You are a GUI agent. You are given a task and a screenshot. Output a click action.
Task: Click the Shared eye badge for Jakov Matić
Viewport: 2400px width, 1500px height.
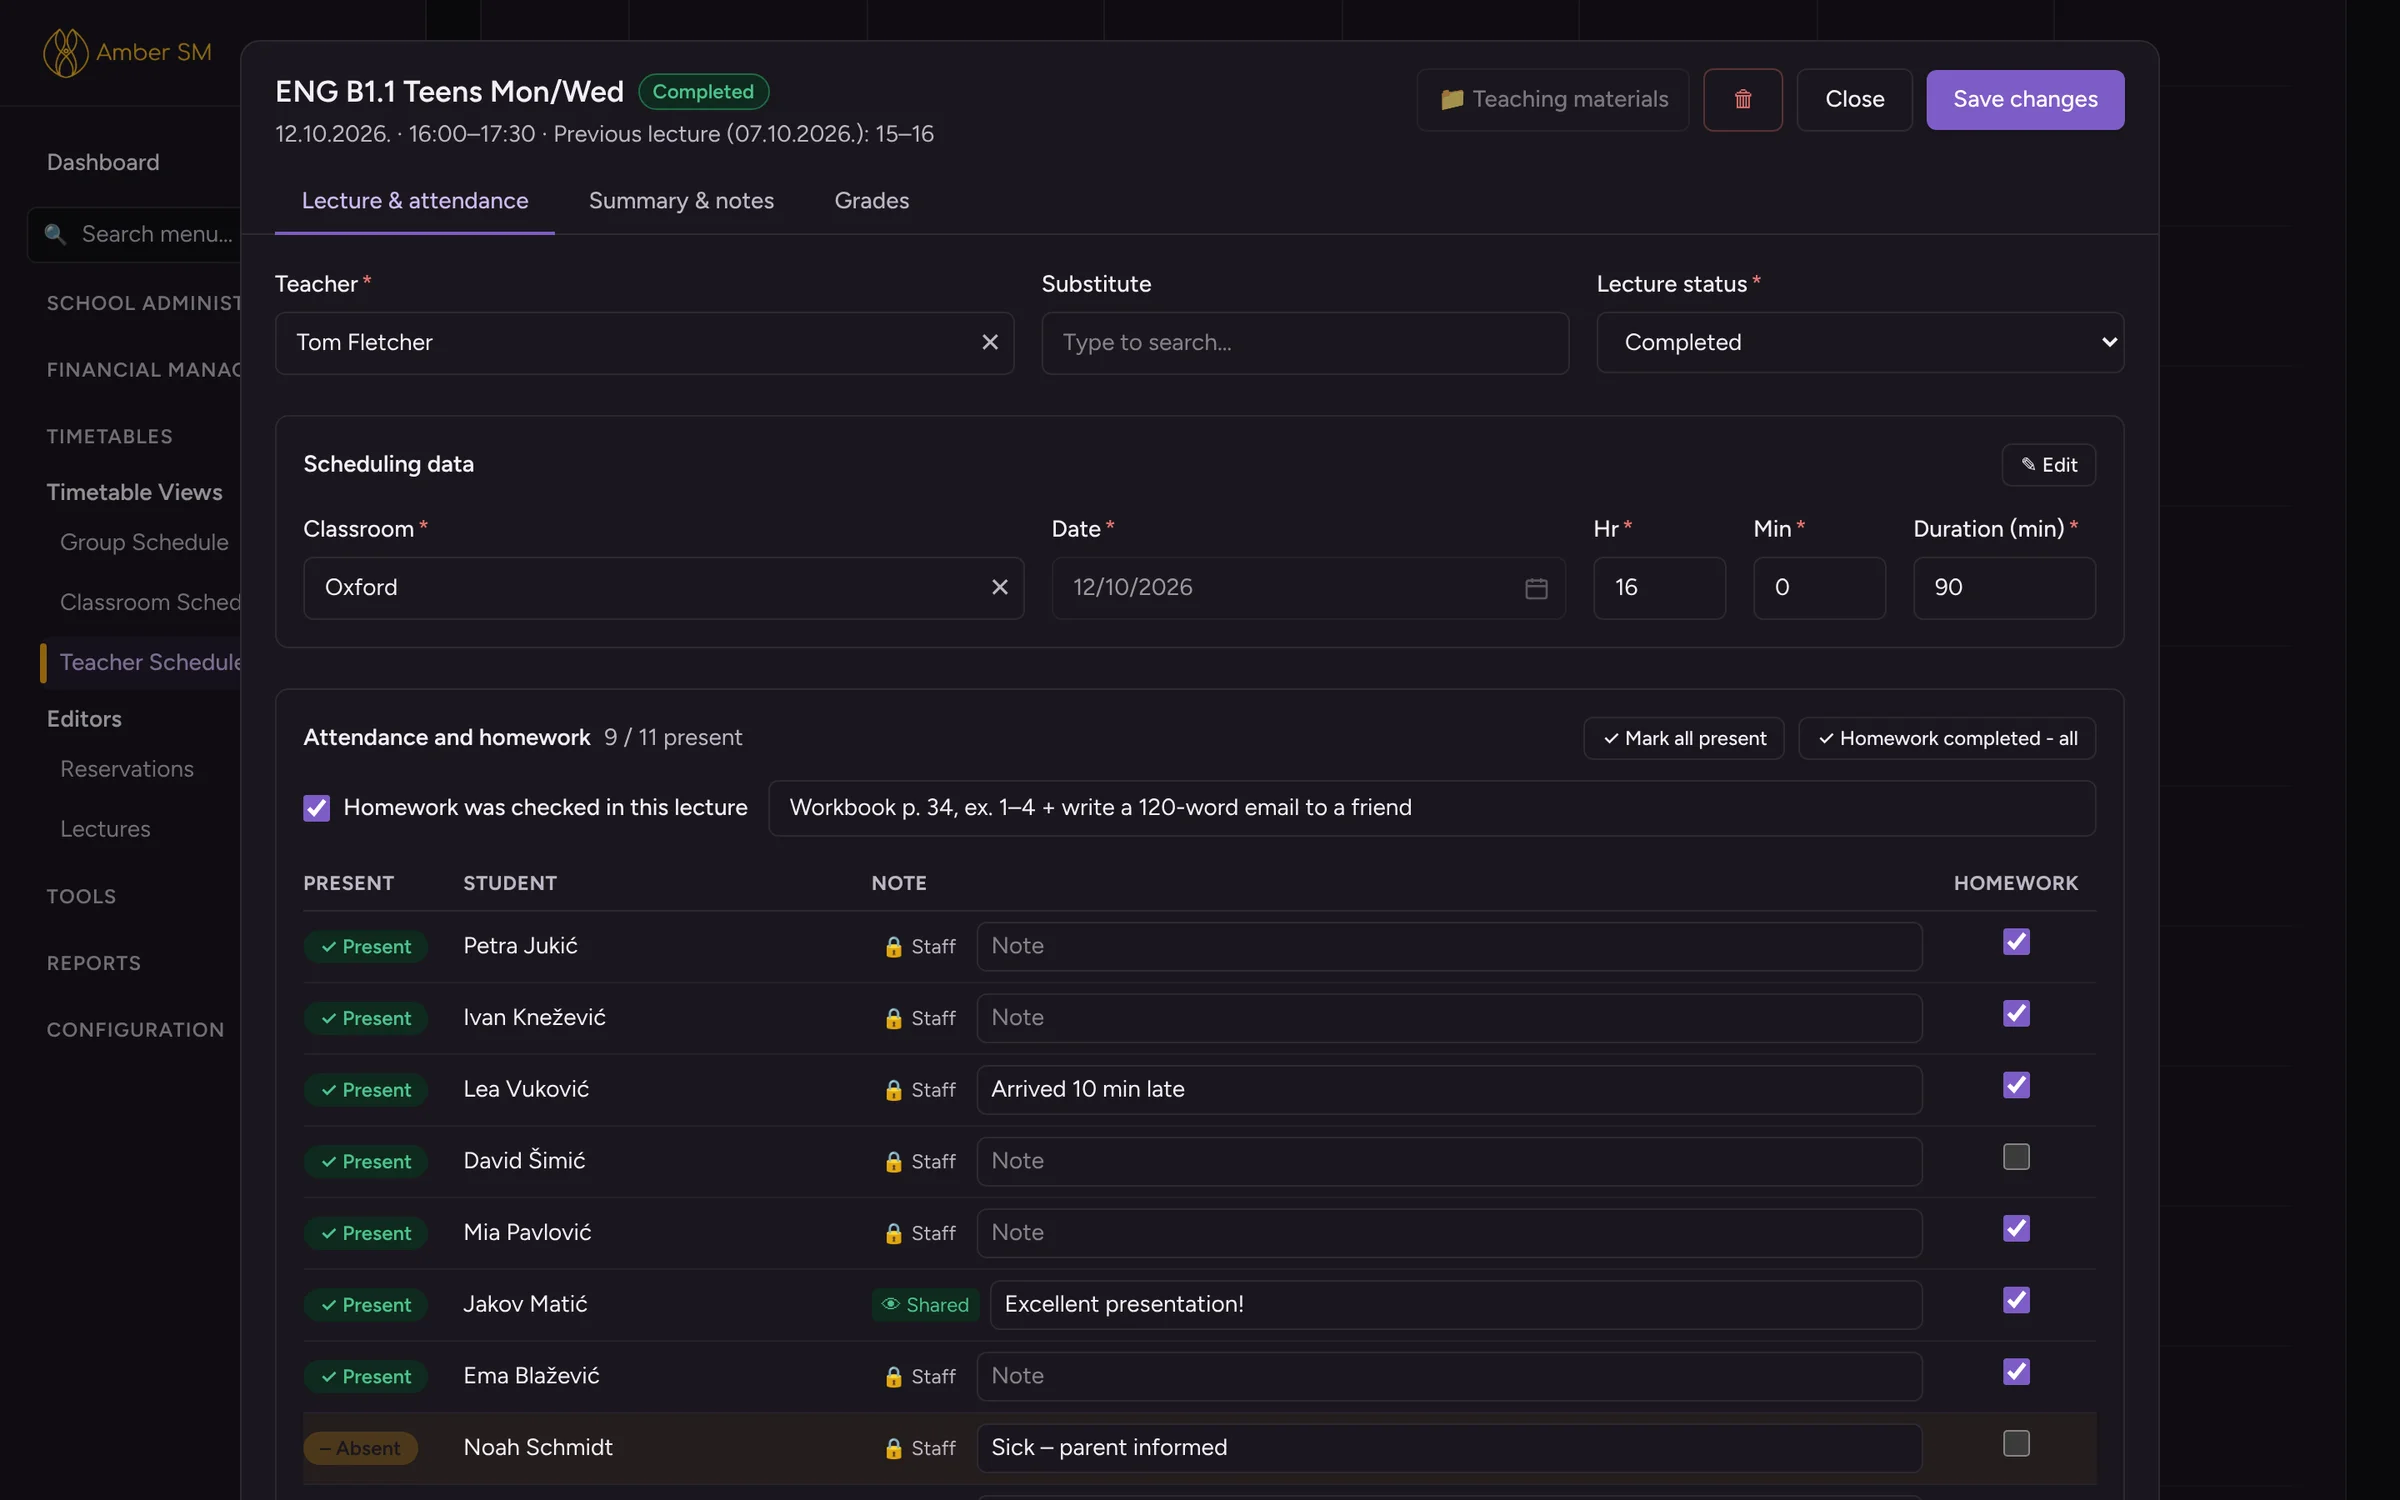click(x=925, y=1304)
